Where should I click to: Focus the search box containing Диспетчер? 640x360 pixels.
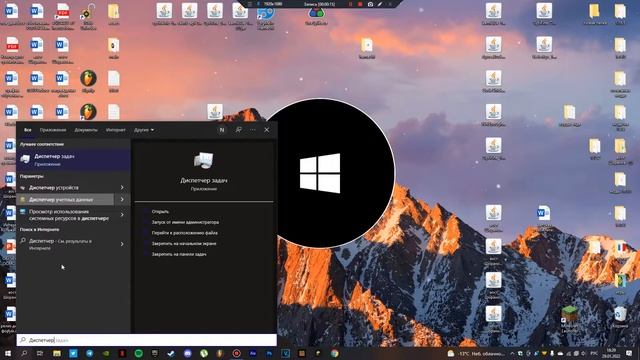[147, 340]
